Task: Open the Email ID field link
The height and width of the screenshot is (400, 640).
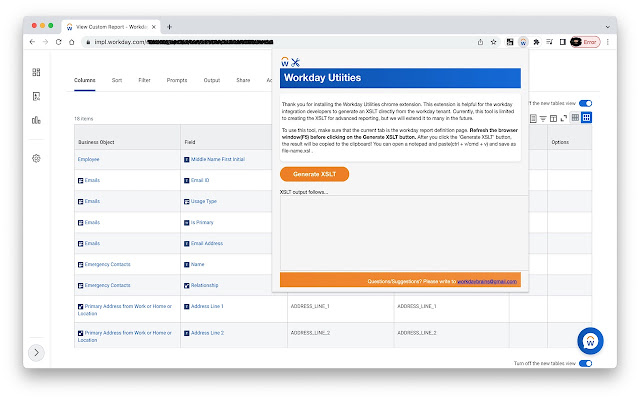Action: 200,180
